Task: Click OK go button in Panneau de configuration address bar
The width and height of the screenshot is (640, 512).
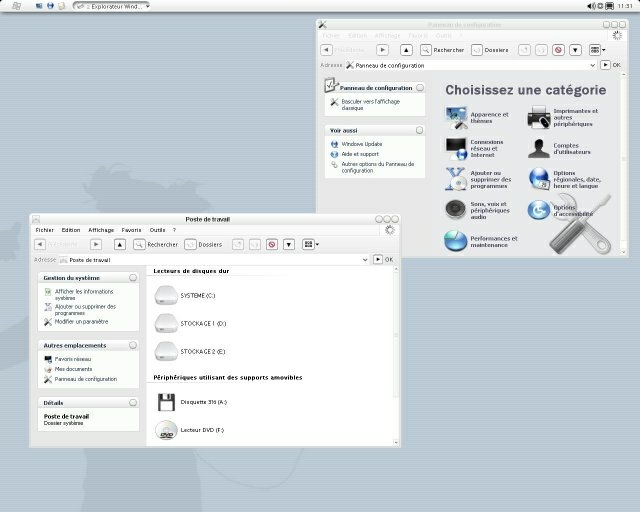Action: (611, 65)
